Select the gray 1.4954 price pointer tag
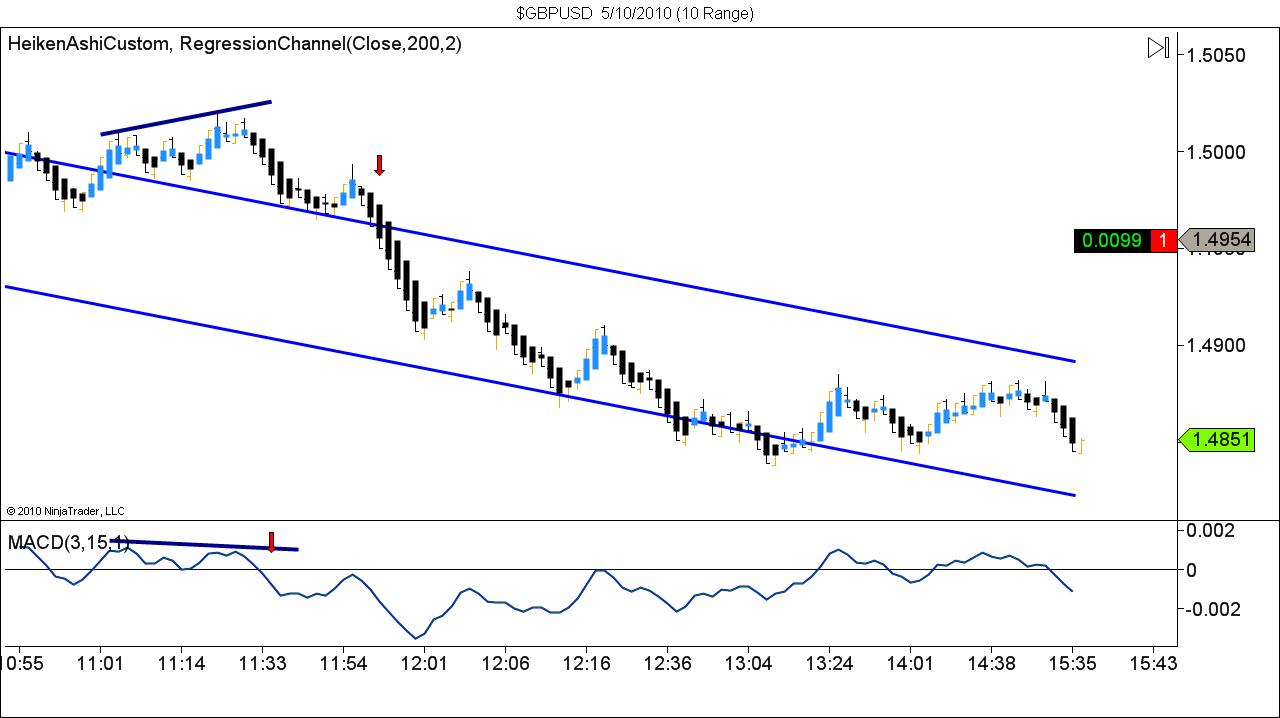This screenshot has height=718, width=1280. click(1222, 240)
